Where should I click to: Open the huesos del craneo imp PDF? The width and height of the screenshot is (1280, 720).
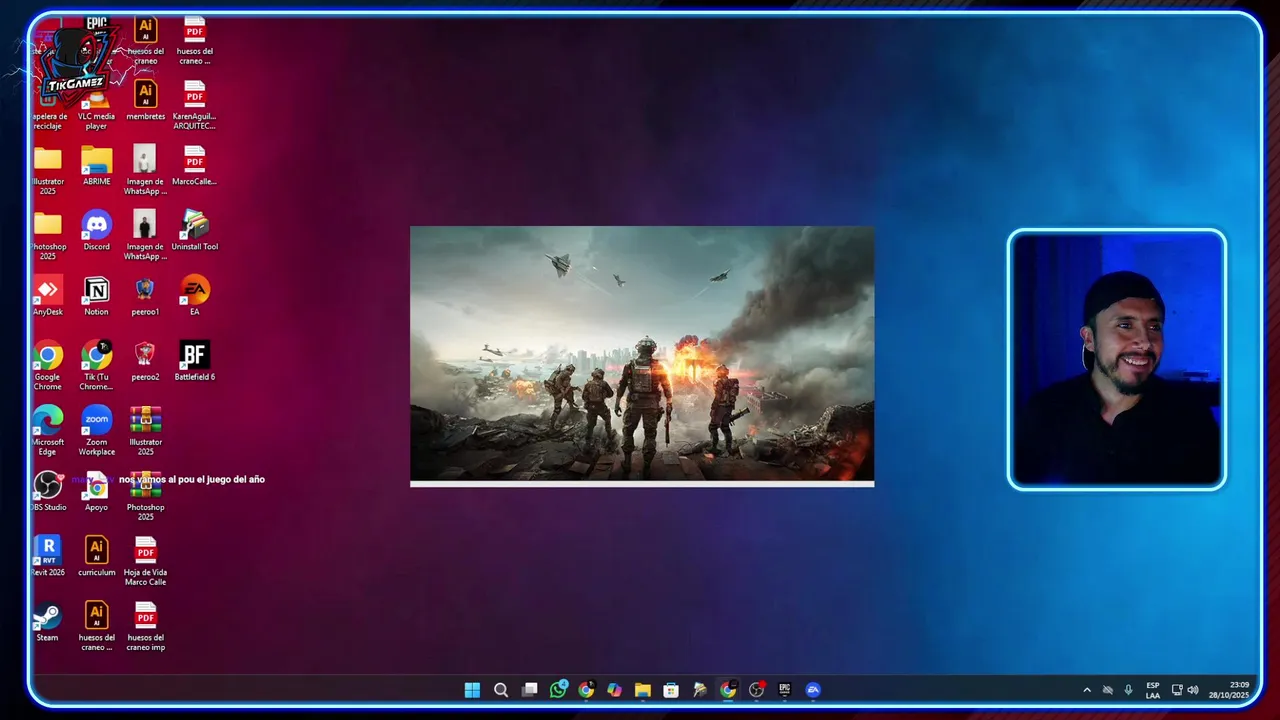coord(145,626)
